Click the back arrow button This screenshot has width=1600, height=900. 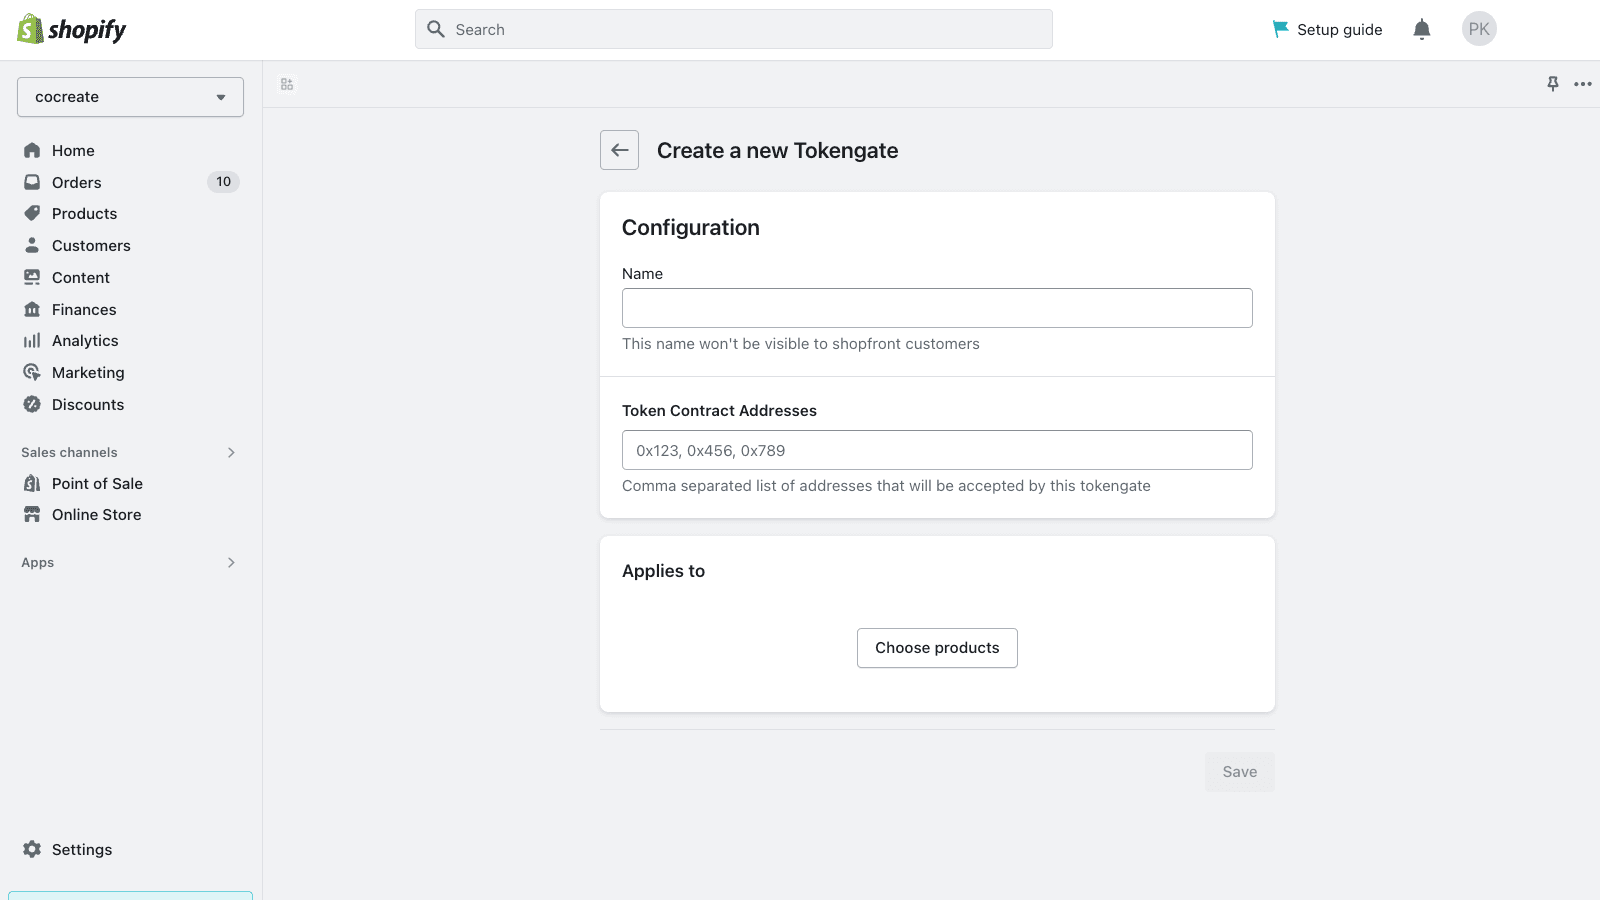619,150
